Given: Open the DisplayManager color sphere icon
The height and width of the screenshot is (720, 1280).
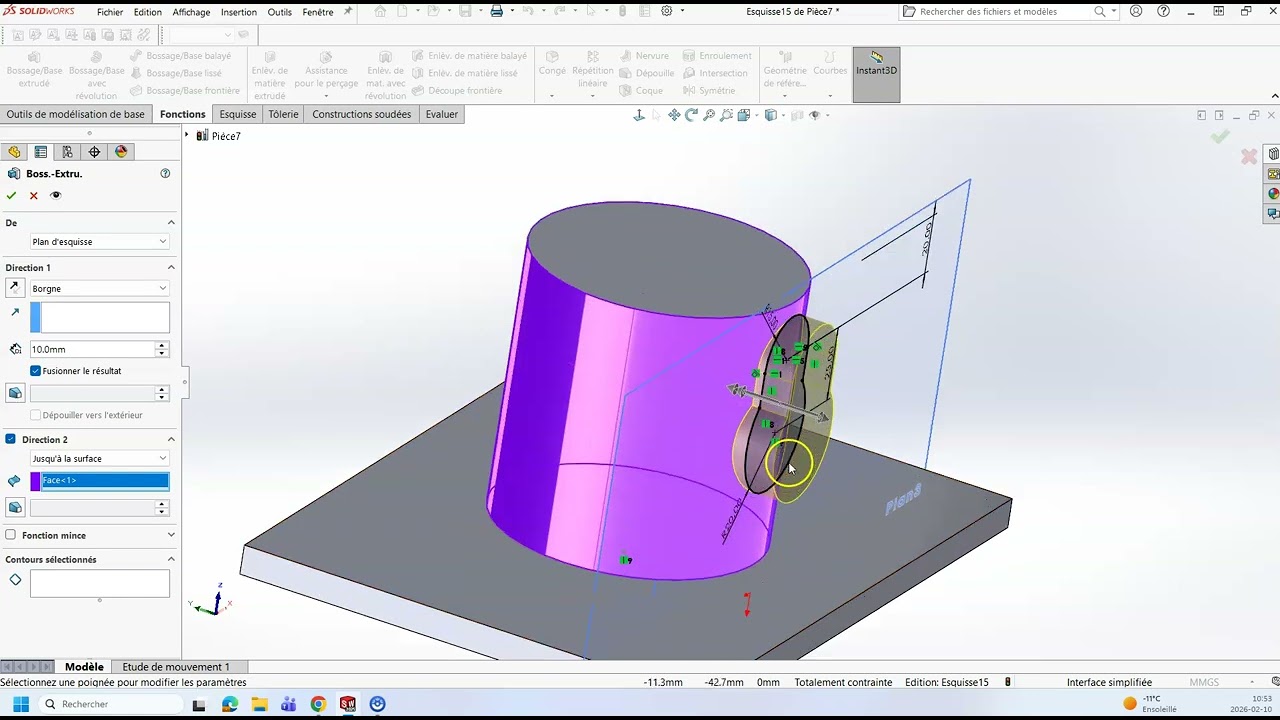Looking at the screenshot, I should point(121,152).
